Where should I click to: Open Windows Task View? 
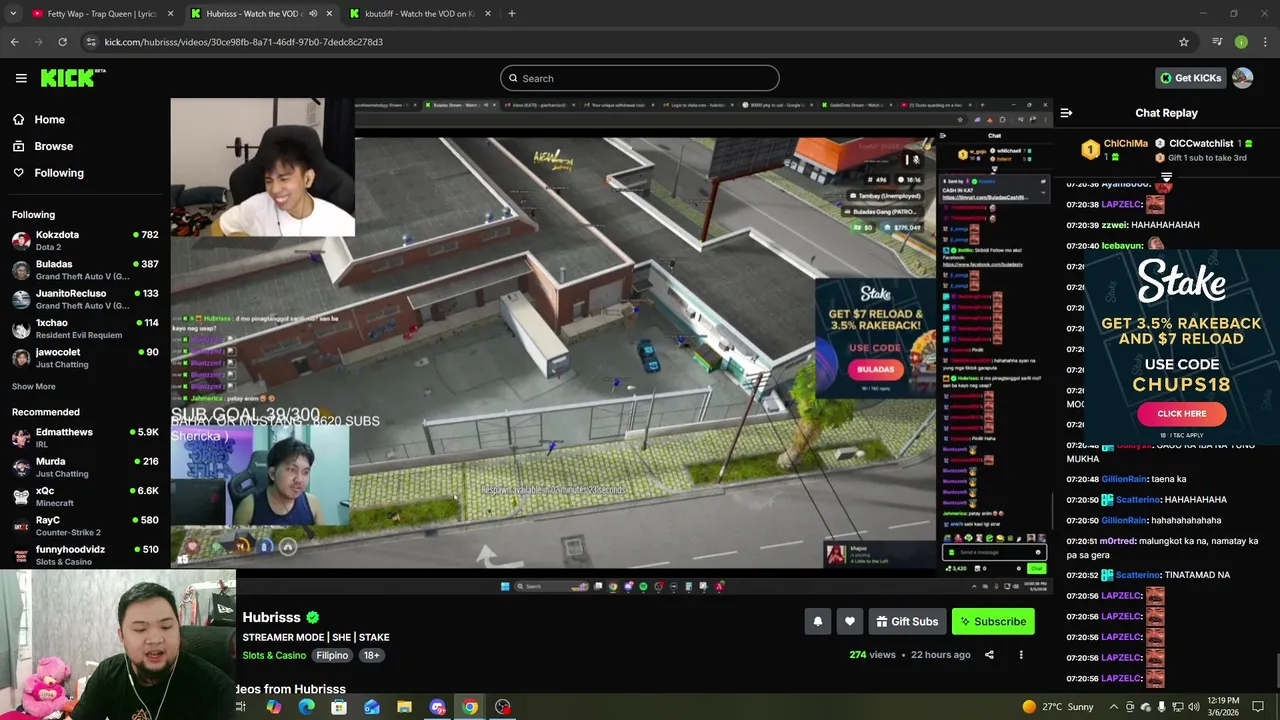coord(241,707)
